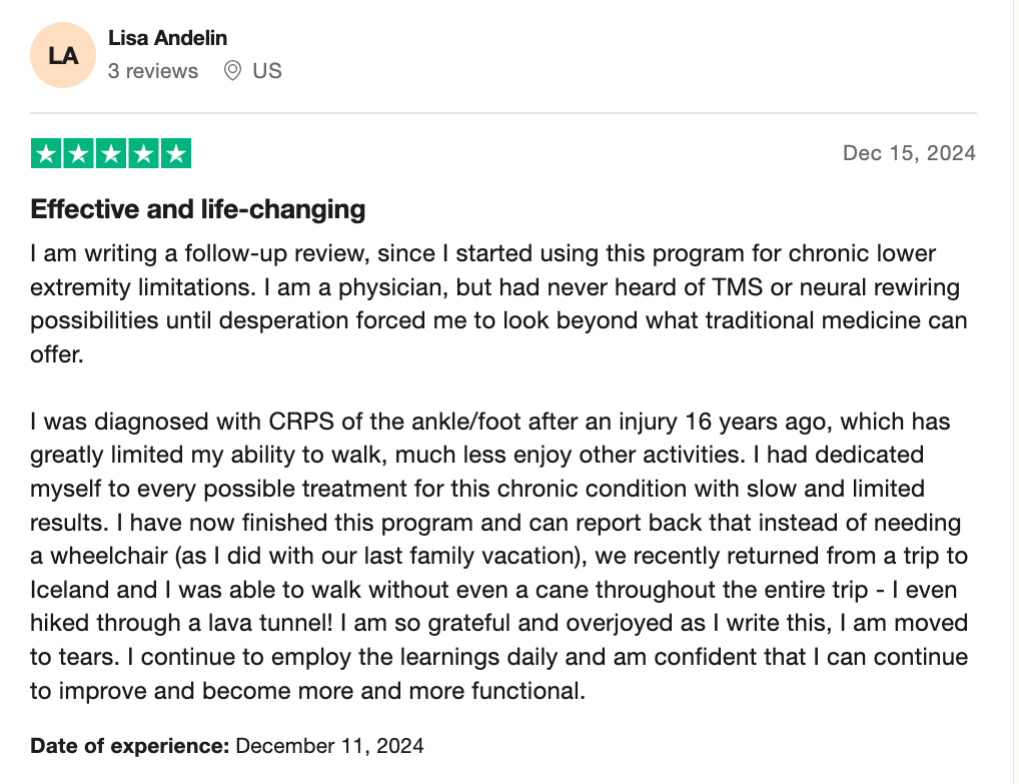Click the US country label
This screenshot has height=784, width=1019.
(267, 71)
